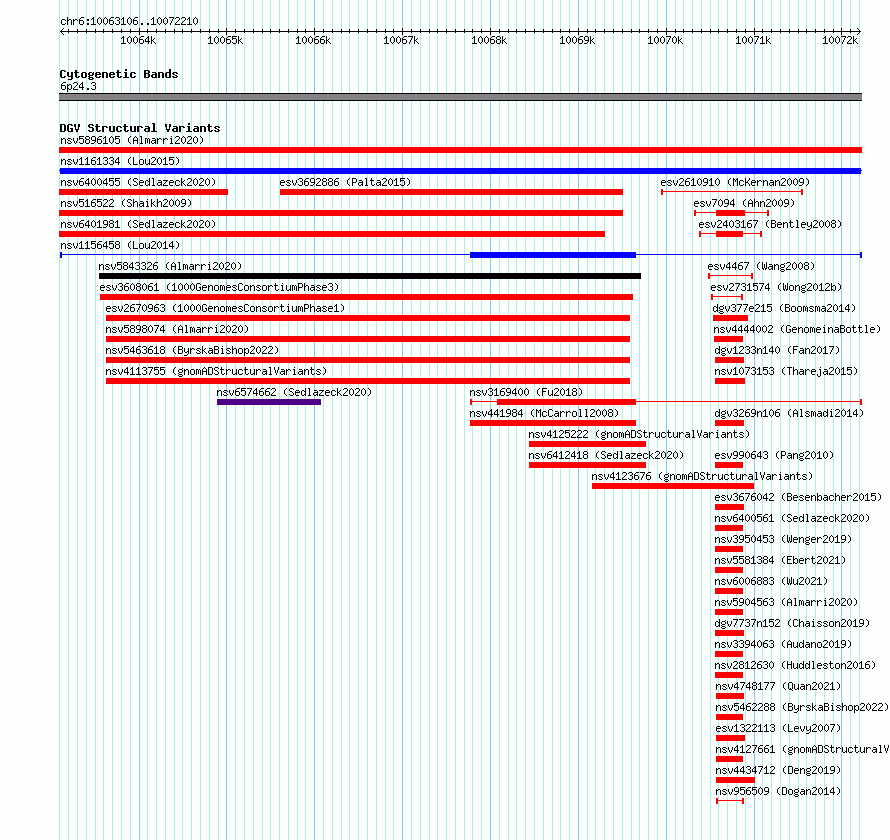The width and height of the screenshot is (890, 840).
Task: Select the nsv516522 (Shaikh2009) label
Action: [x=126, y=203]
